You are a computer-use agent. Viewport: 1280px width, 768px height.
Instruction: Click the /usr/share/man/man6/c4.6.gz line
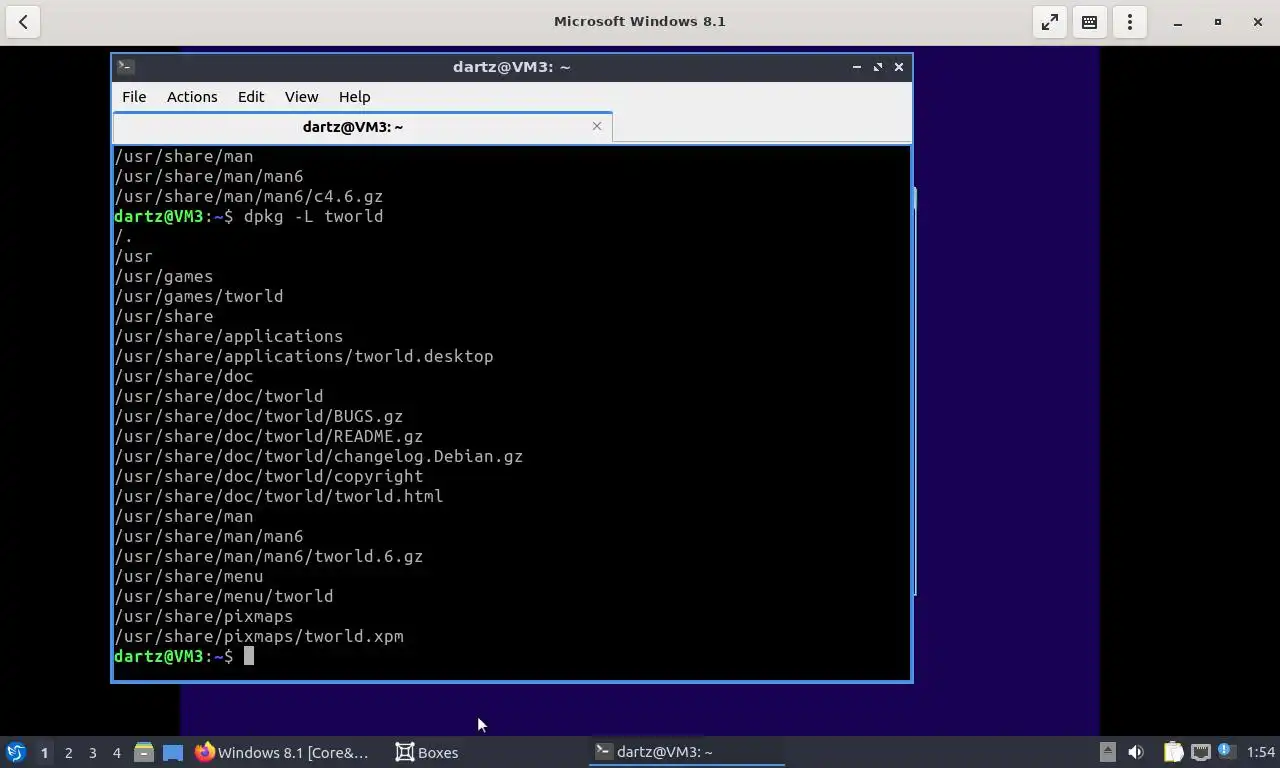(249, 196)
